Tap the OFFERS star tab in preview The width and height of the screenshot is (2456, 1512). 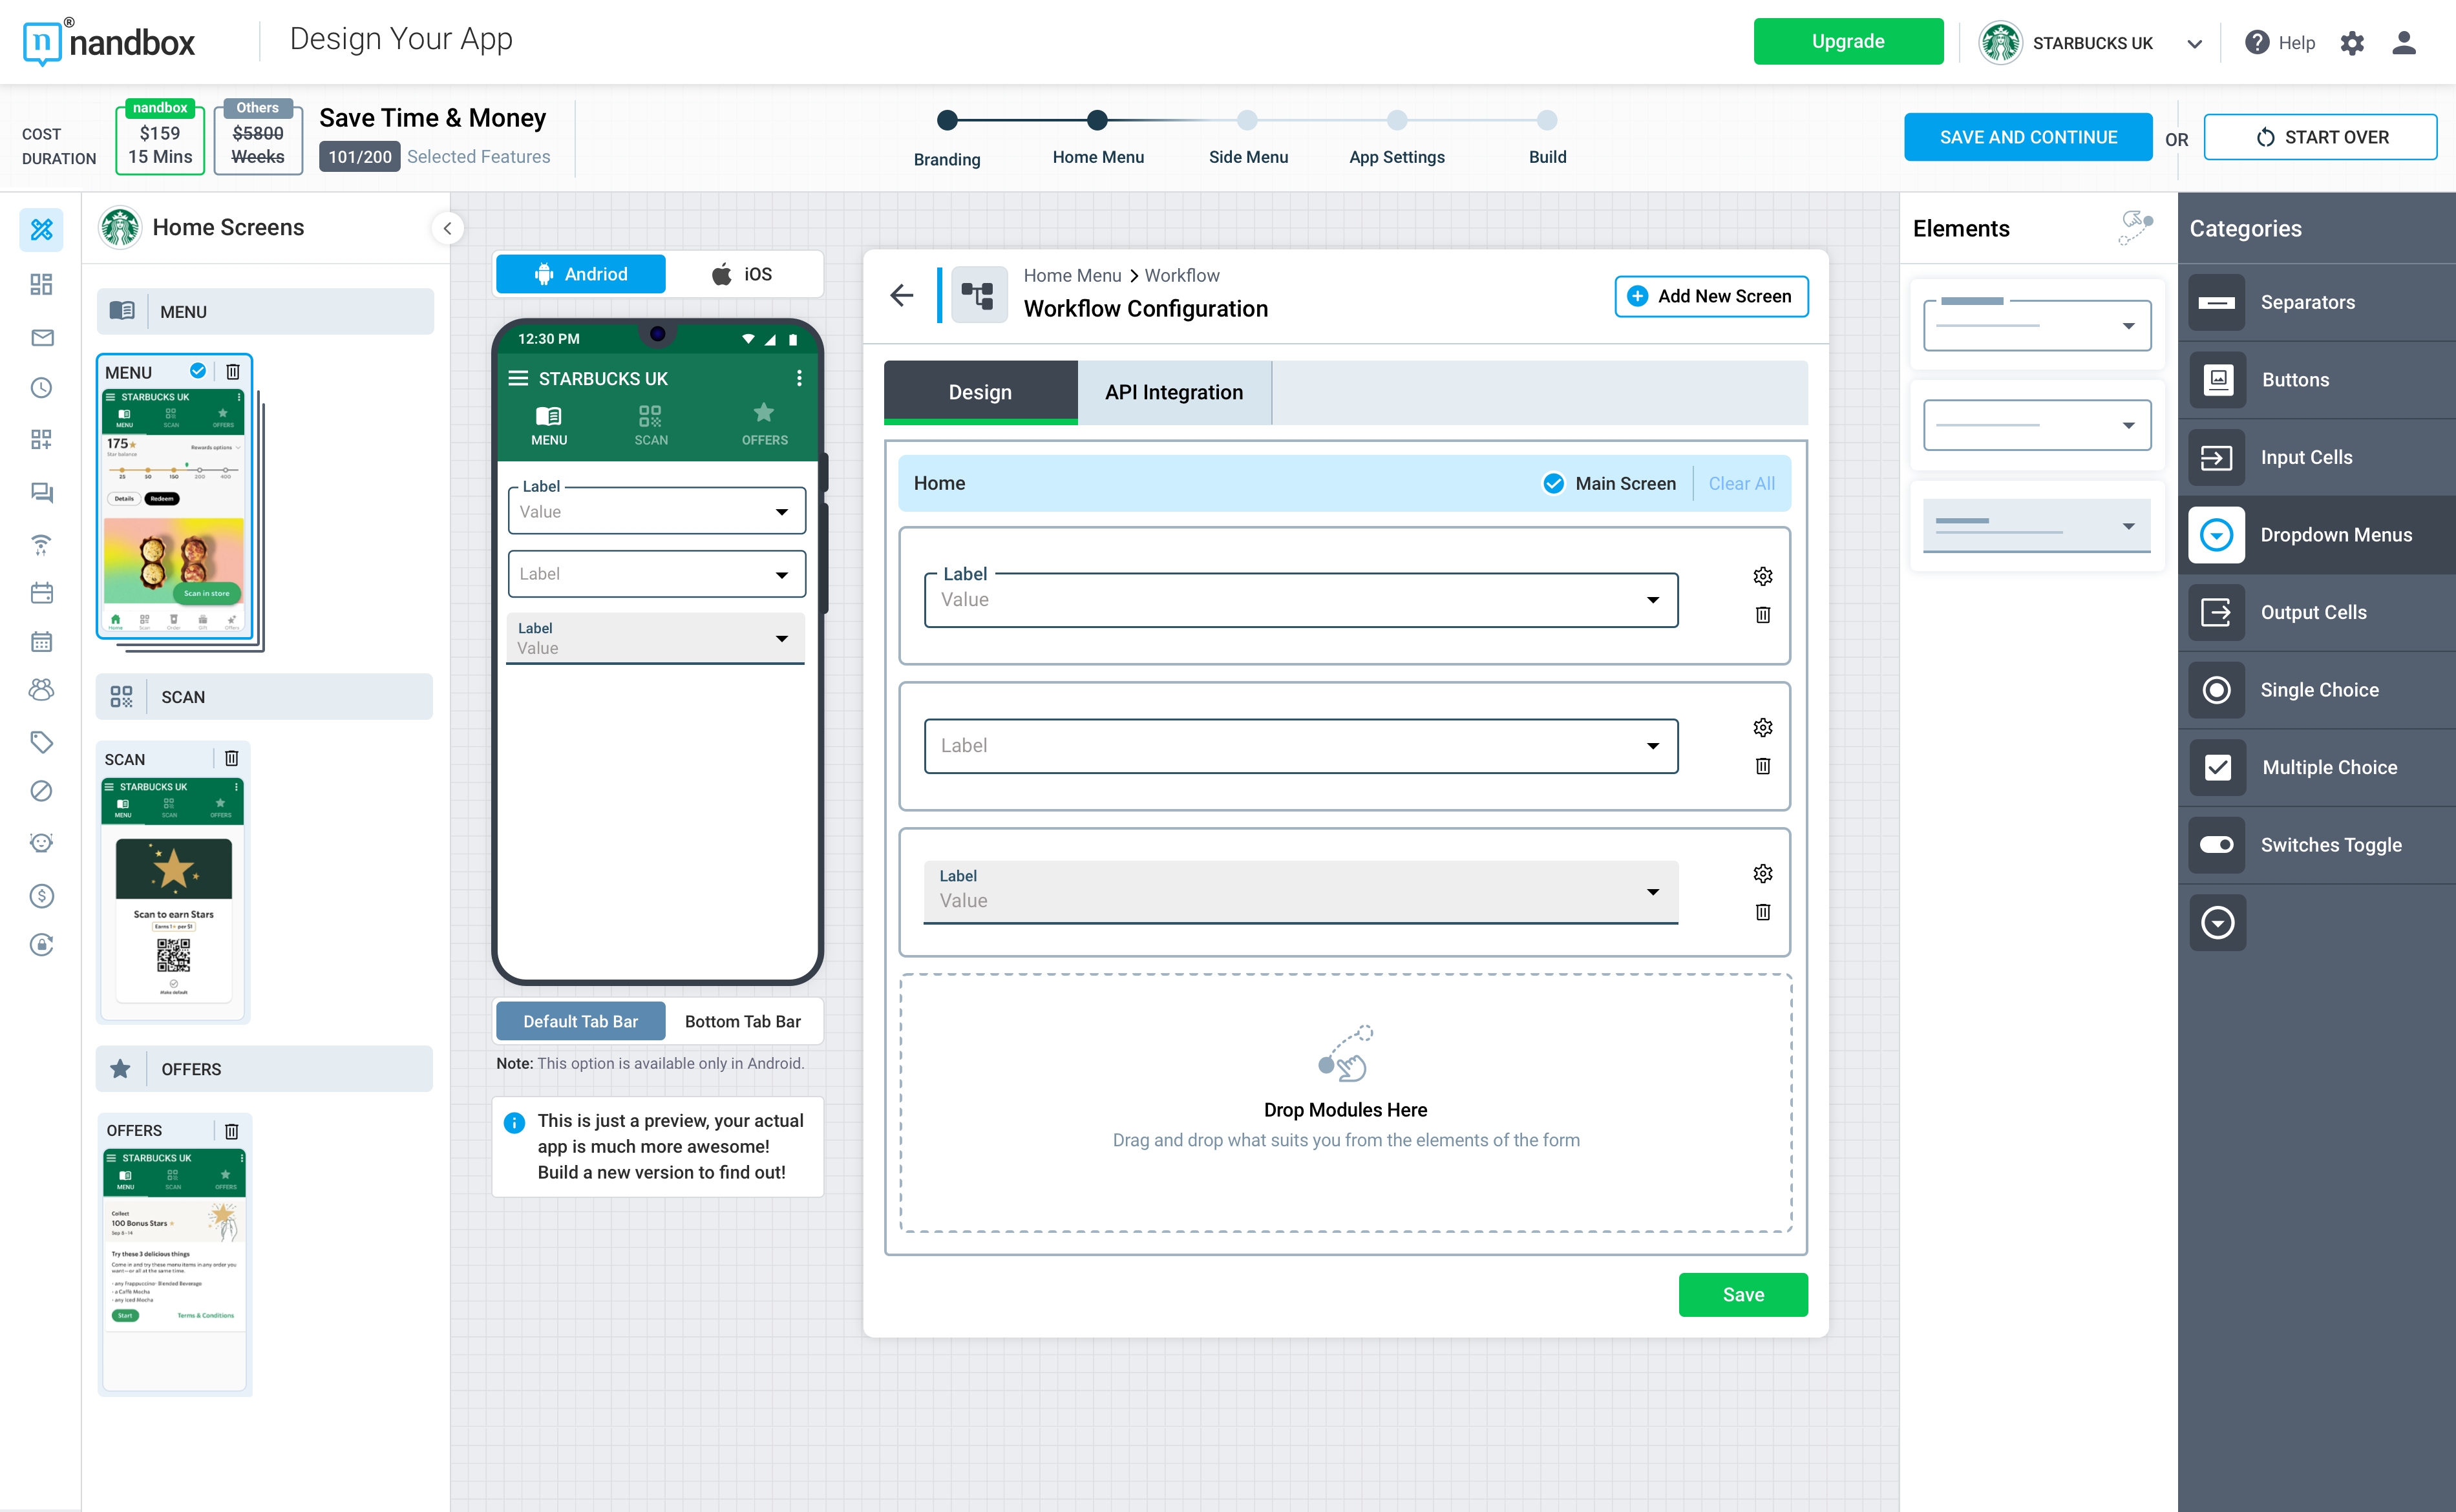pos(764,425)
